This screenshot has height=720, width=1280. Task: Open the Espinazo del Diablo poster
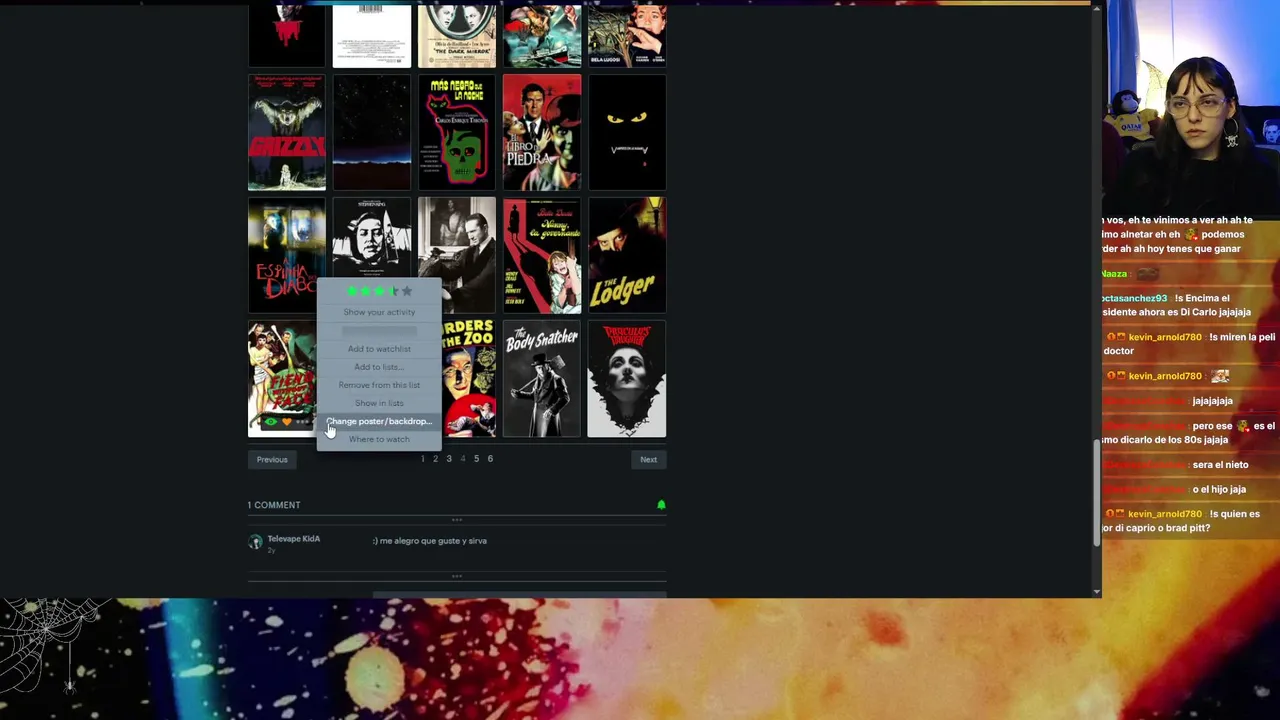[x=287, y=255]
